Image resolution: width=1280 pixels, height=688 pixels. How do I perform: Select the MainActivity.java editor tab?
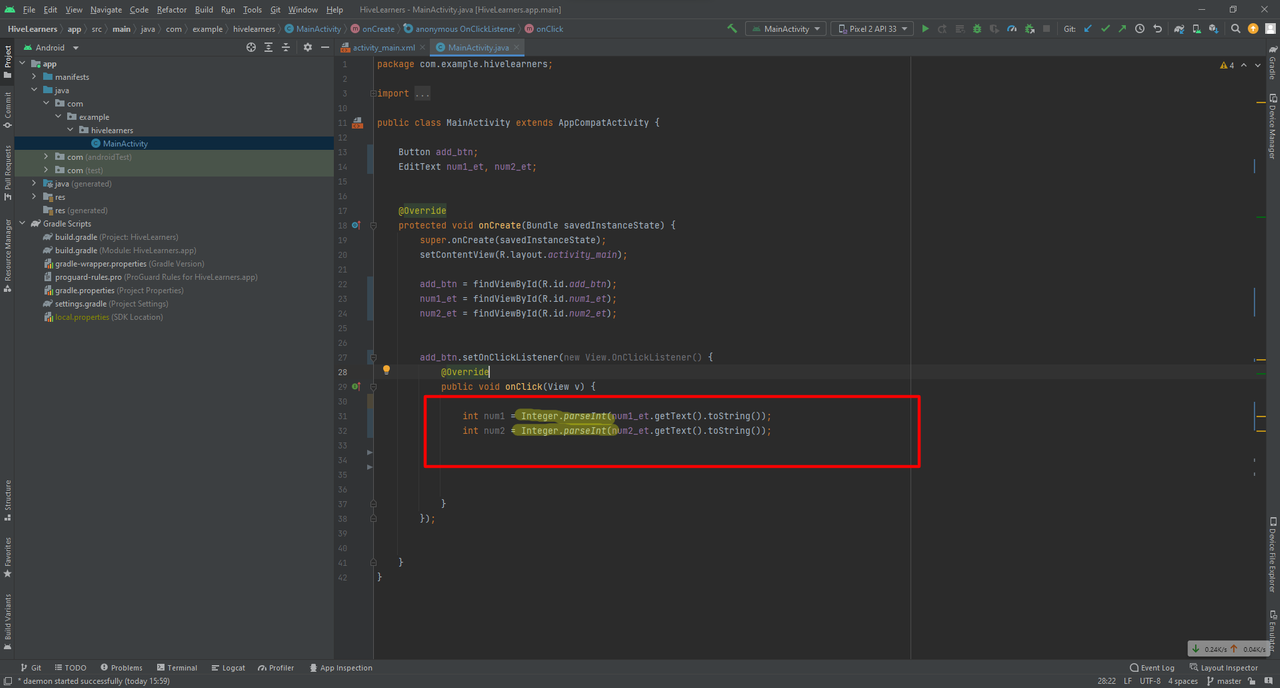(x=478, y=47)
